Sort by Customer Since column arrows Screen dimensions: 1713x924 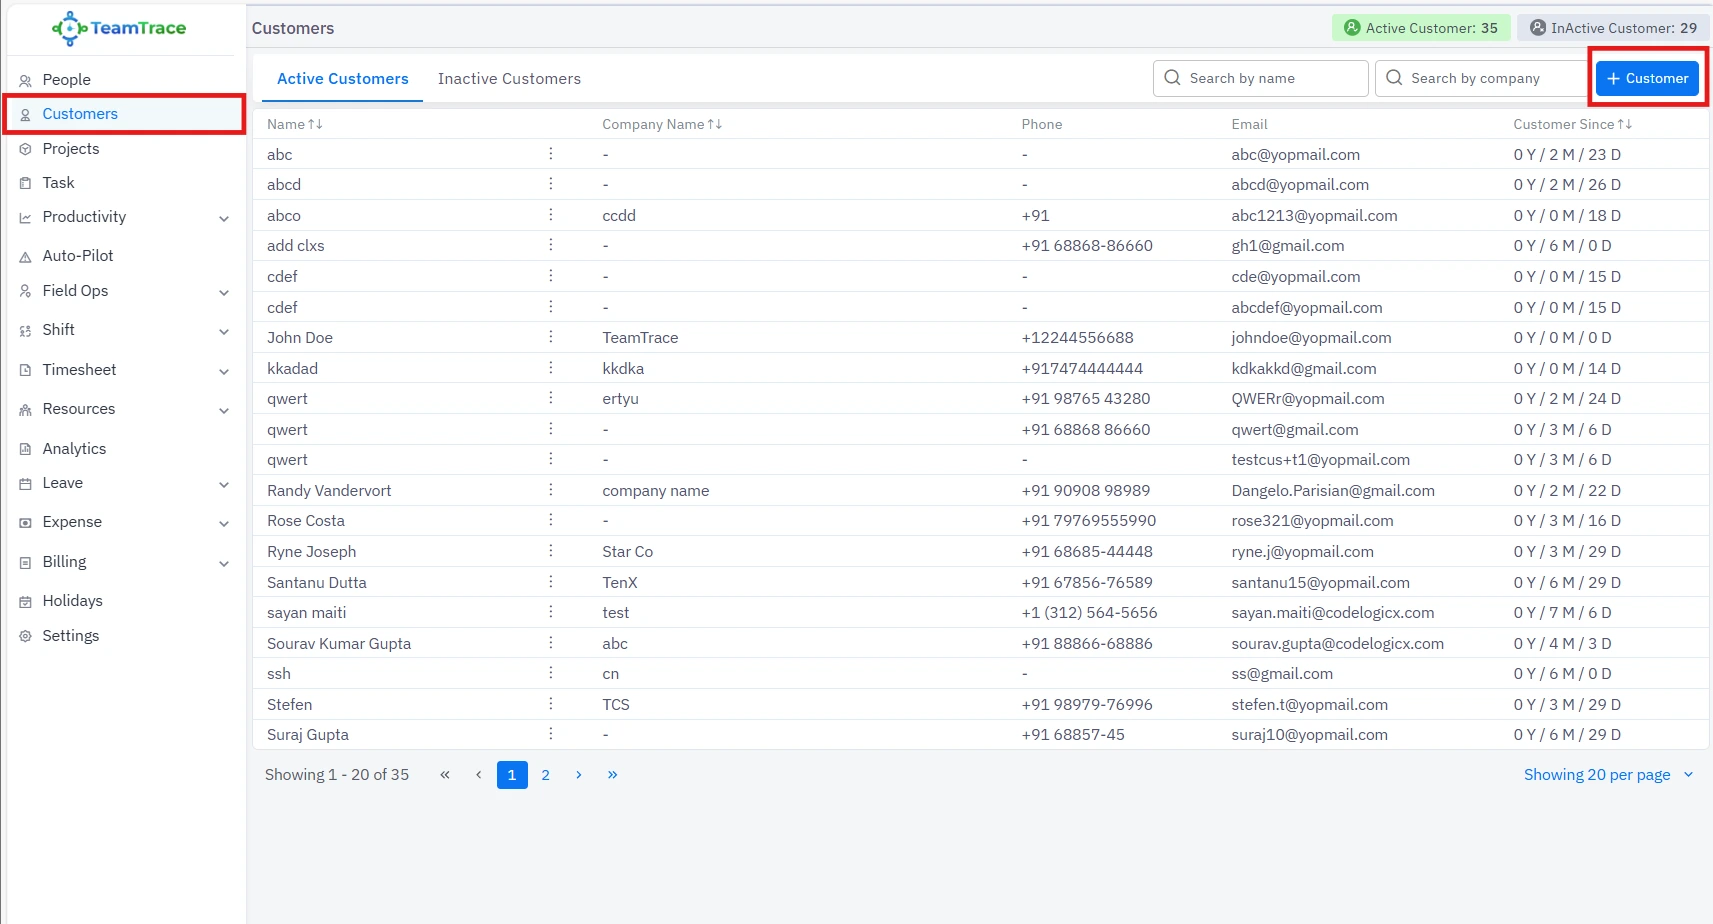coord(1624,124)
